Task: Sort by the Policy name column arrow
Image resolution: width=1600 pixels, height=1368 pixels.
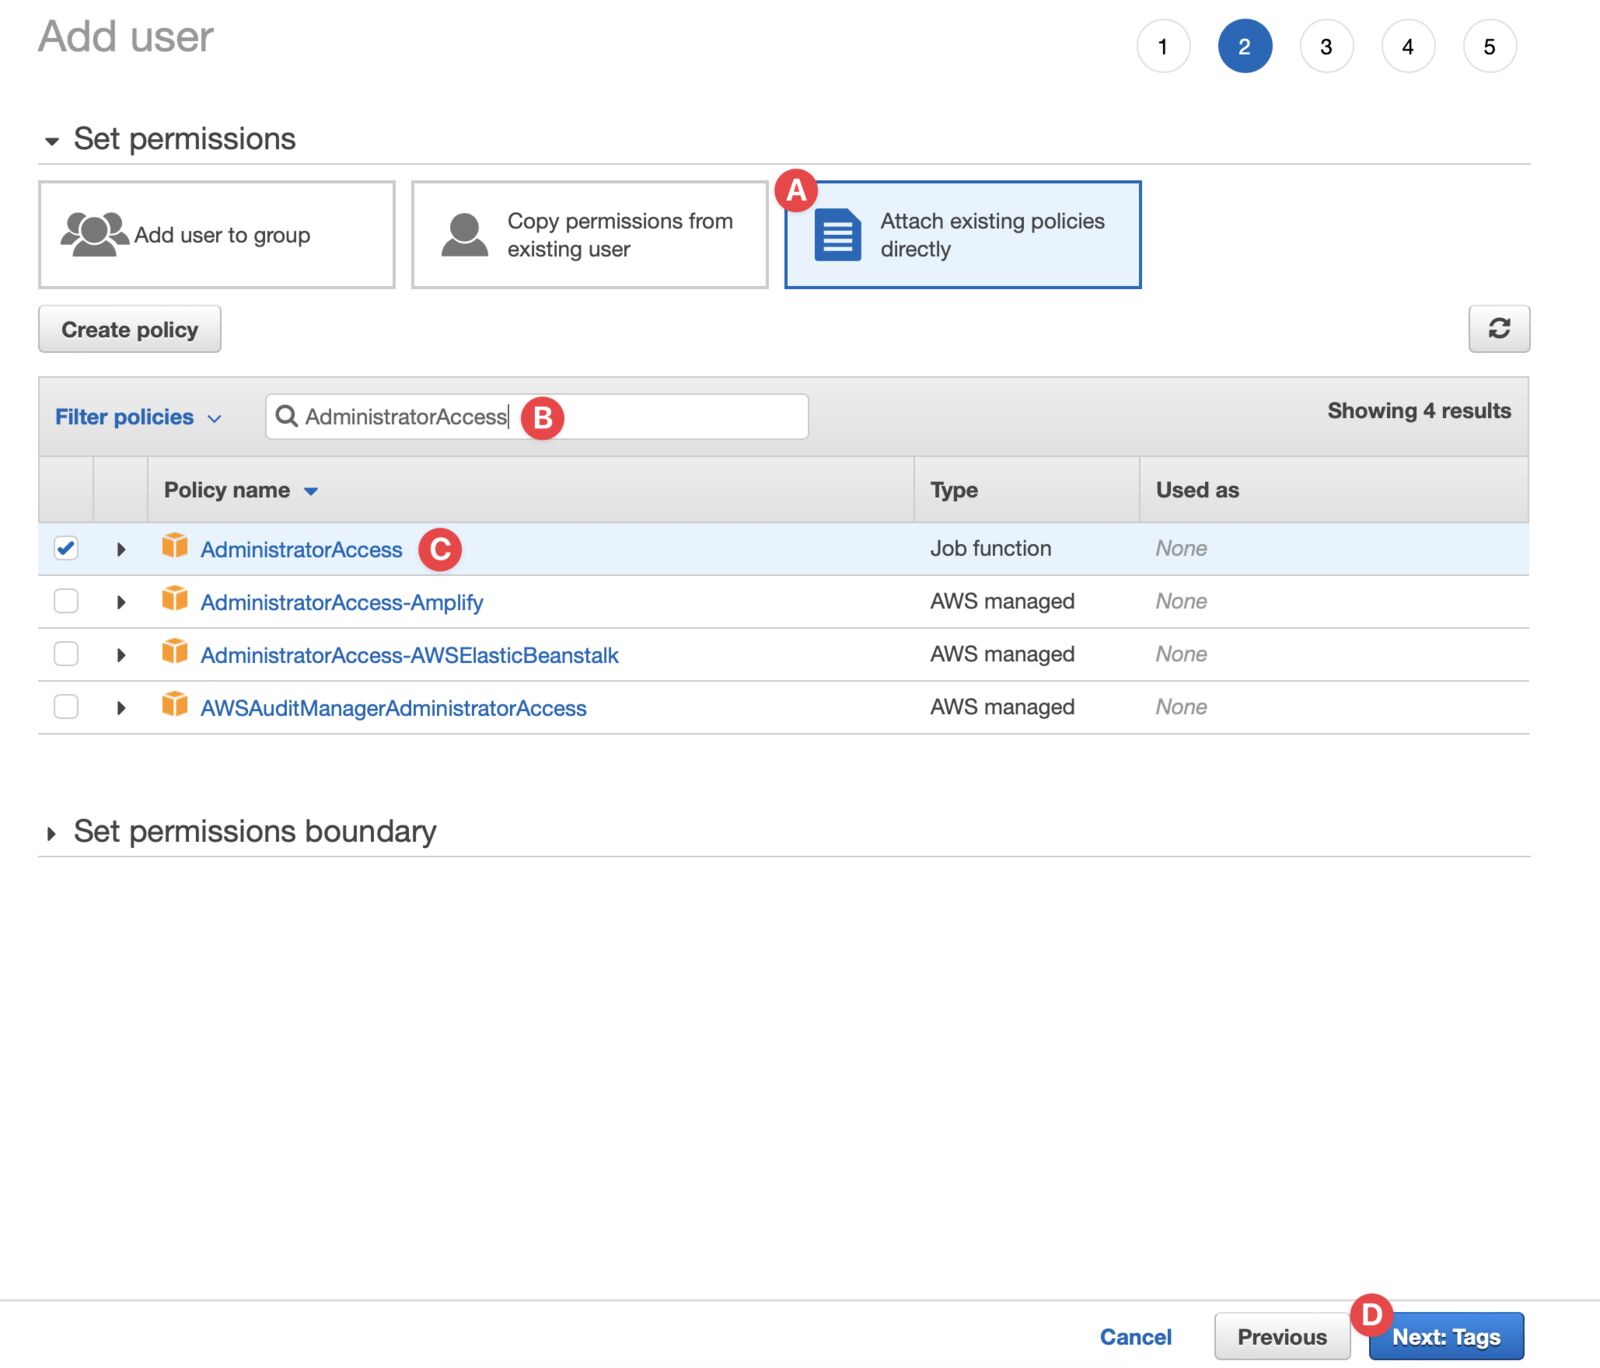Action: pyautogui.click(x=311, y=491)
